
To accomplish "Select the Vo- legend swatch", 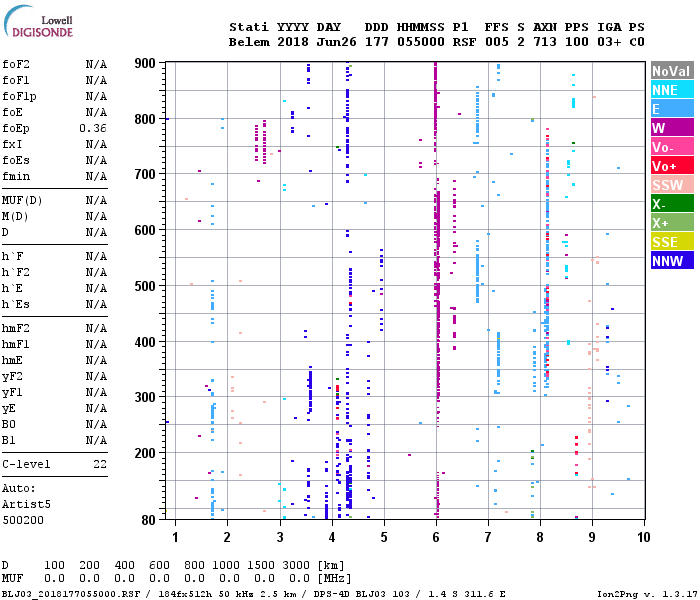I will pyautogui.click(x=672, y=147).
